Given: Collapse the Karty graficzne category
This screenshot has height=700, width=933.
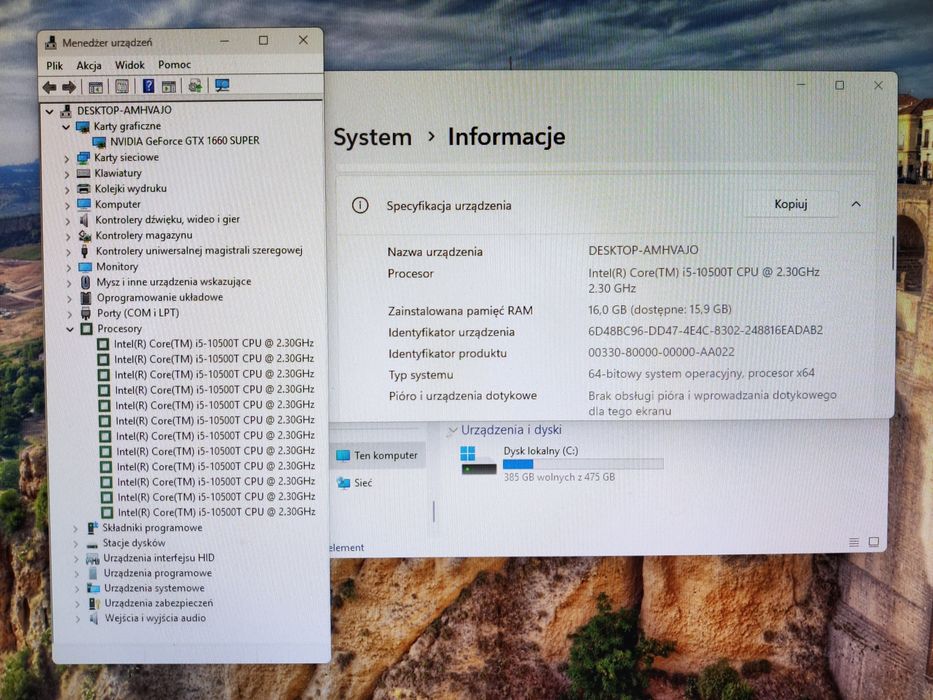Looking at the screenshot, I should click(x=66, y=127).
